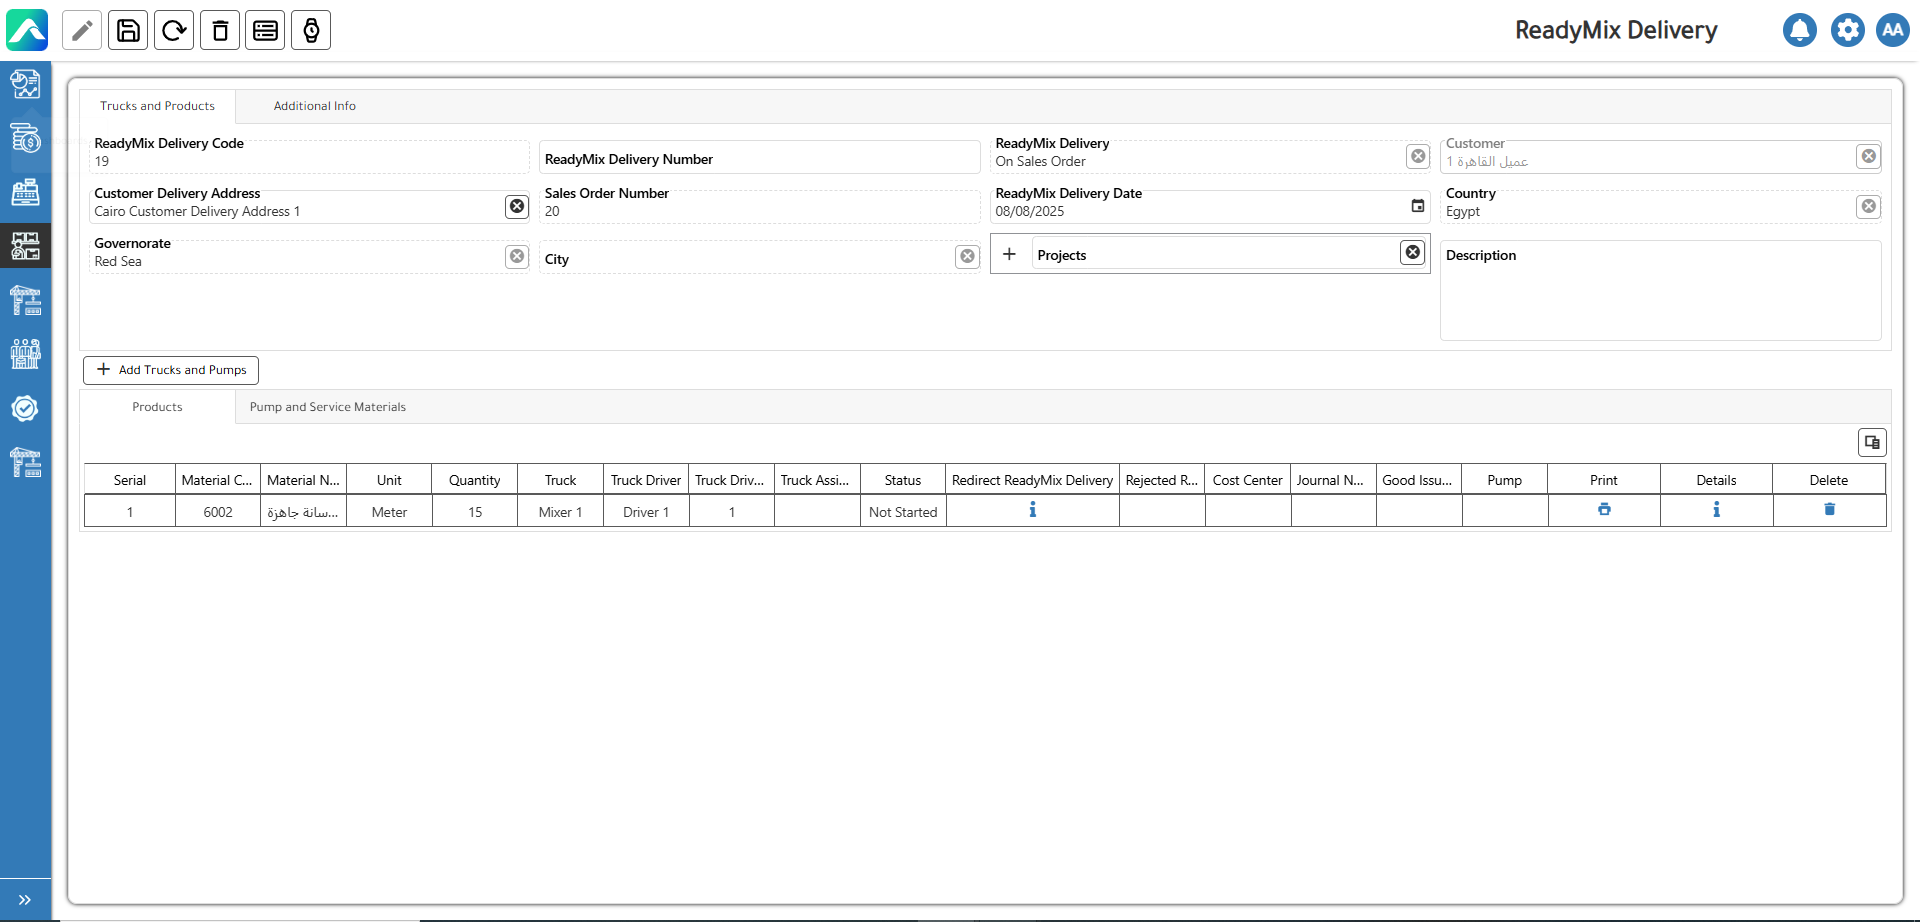Click the refresh icon in toolbar

174,31
